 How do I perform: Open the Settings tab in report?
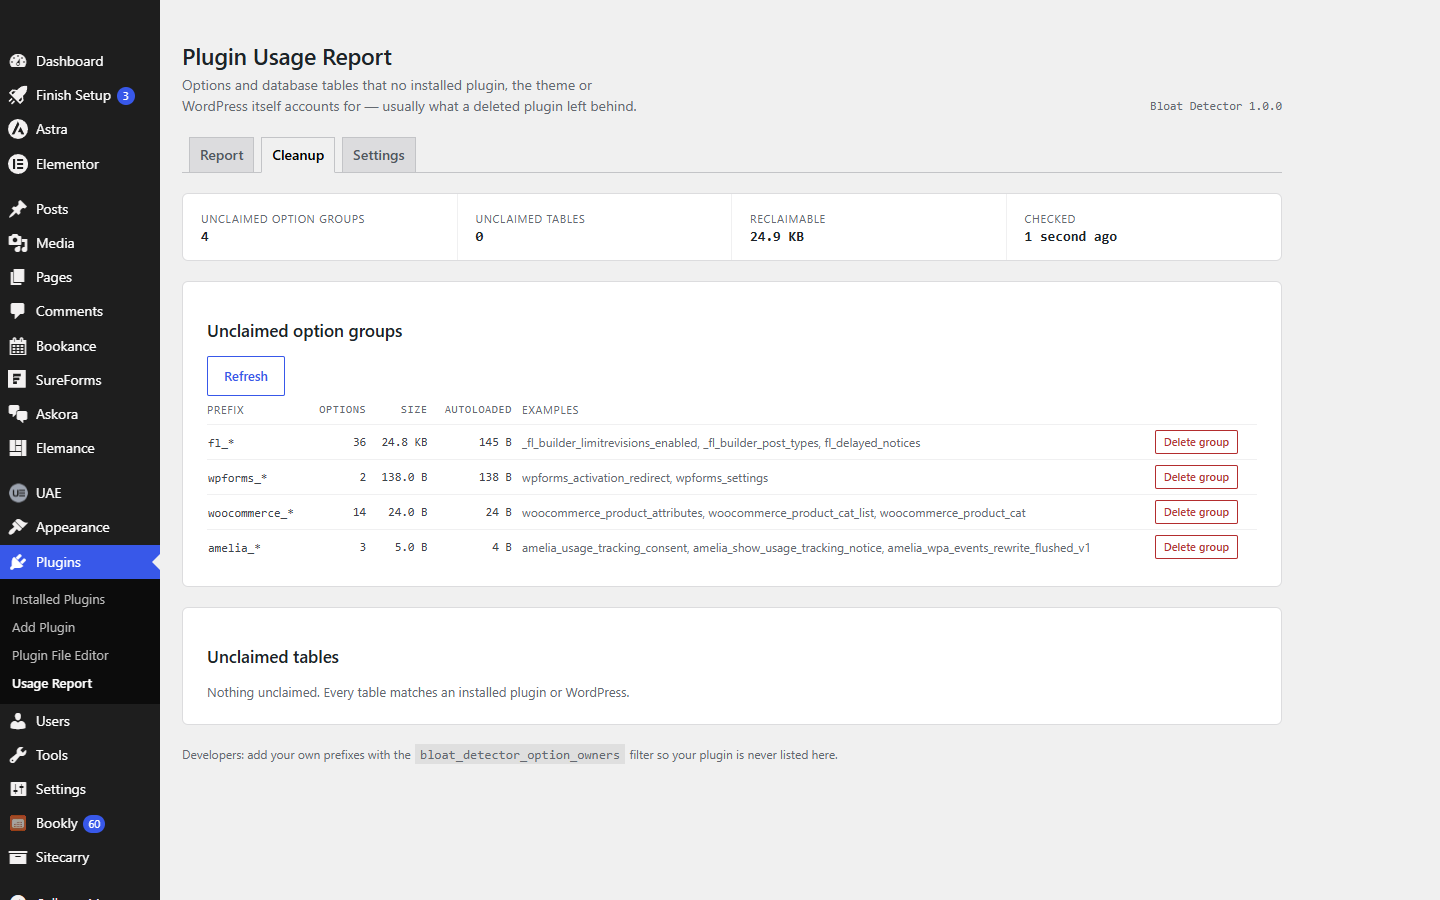click(x=379, y=155)
